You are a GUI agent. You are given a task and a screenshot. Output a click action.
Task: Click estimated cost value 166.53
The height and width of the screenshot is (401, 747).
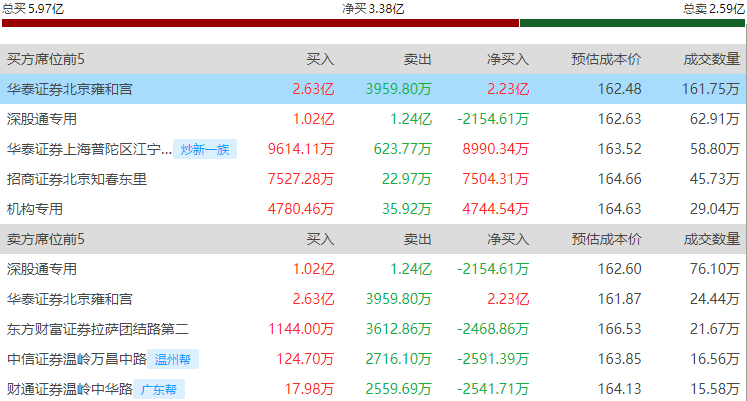619,329
